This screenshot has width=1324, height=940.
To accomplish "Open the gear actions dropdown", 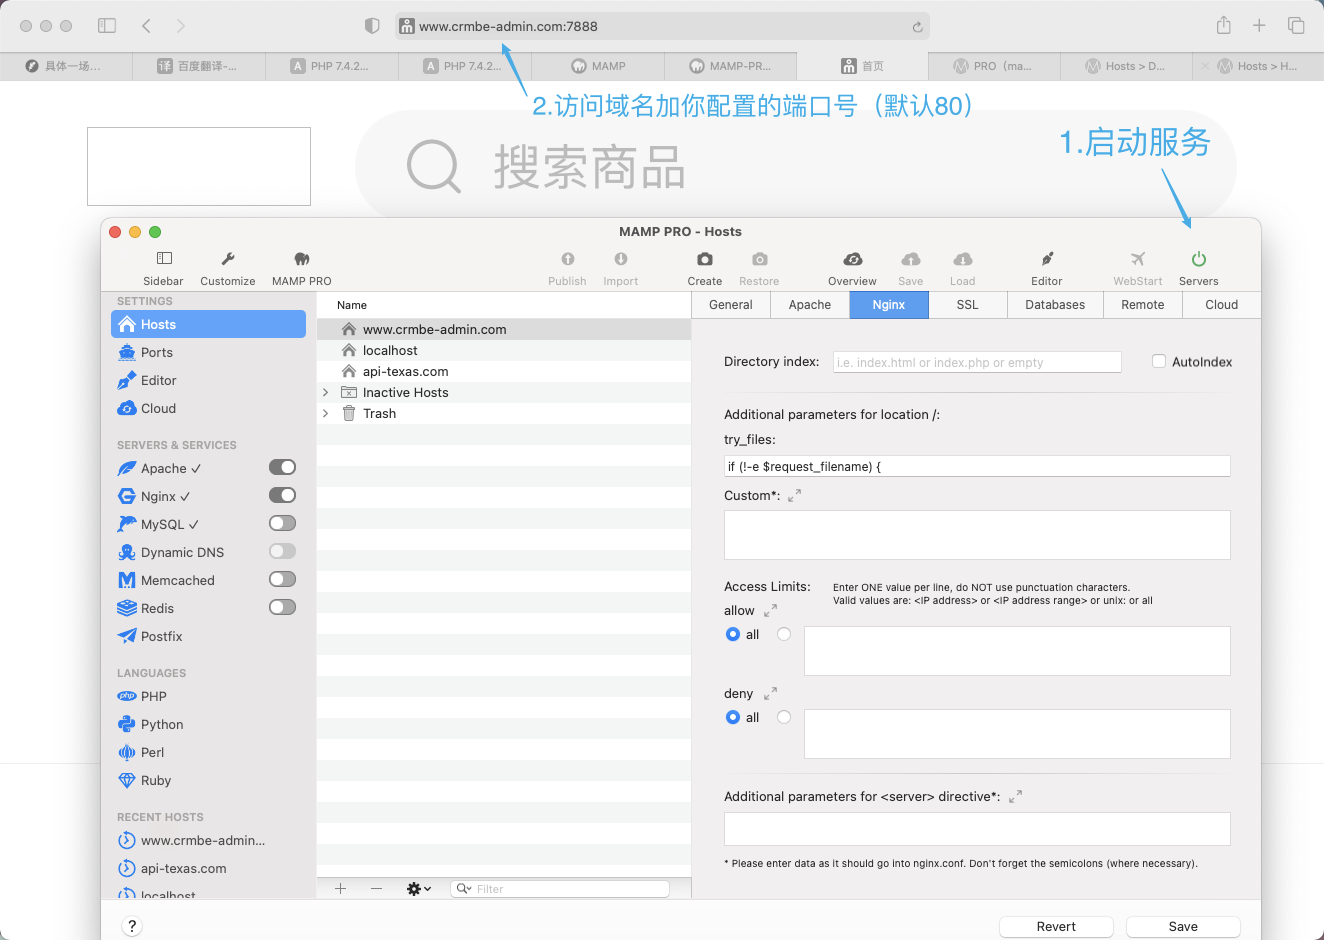I will coord(419,888).
